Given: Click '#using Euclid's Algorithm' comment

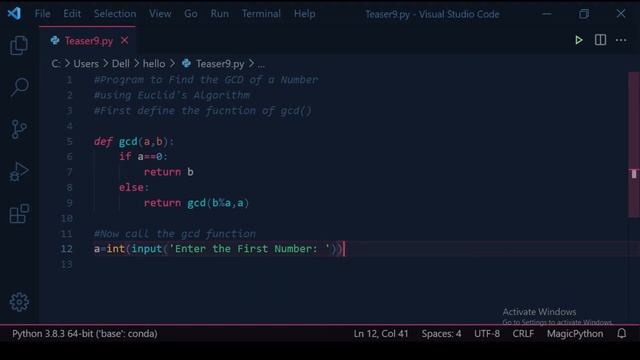Looking at the screenshot, I should point(172,95).
